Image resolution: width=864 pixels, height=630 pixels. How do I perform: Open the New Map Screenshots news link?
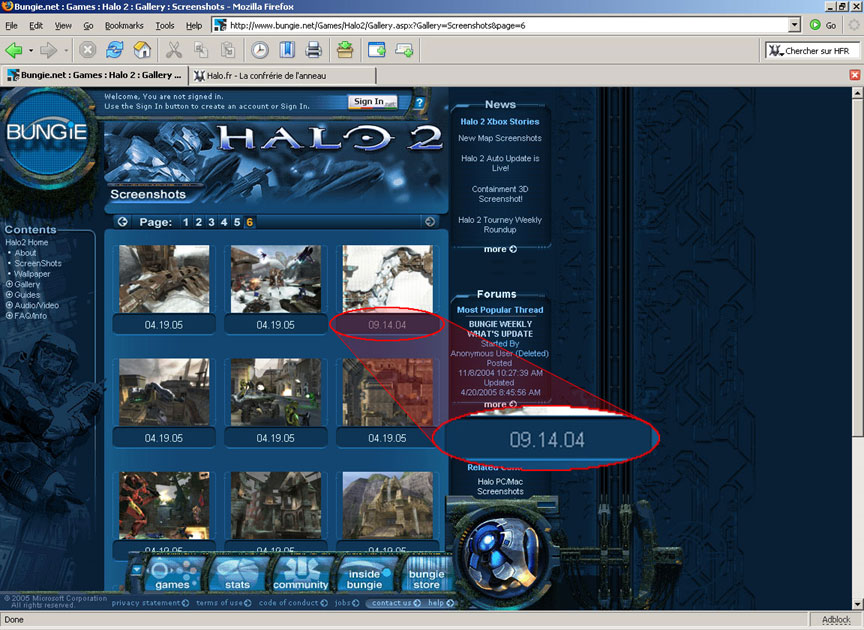coord(500,138)
